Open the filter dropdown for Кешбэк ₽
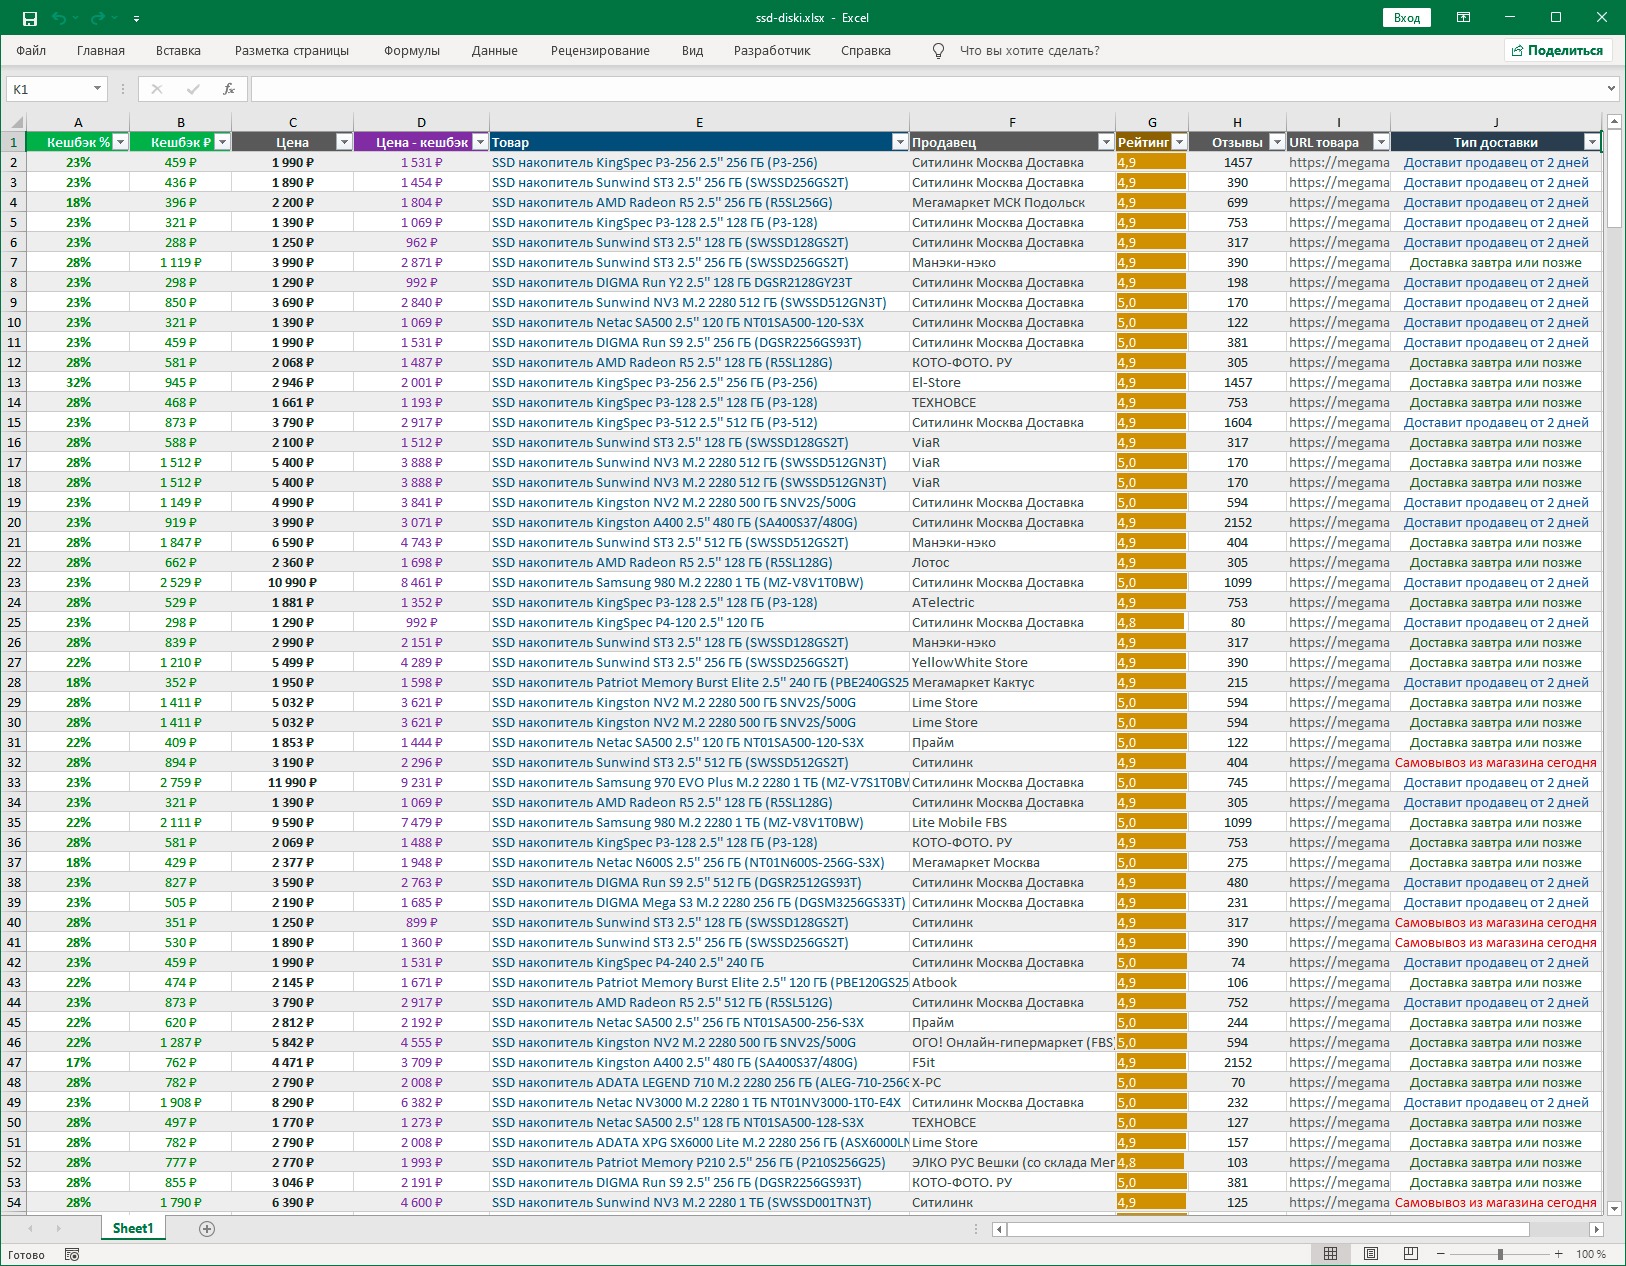The height and width of the screenshot is (1266, 1626). pyautogui.click(x=222, y=142)
